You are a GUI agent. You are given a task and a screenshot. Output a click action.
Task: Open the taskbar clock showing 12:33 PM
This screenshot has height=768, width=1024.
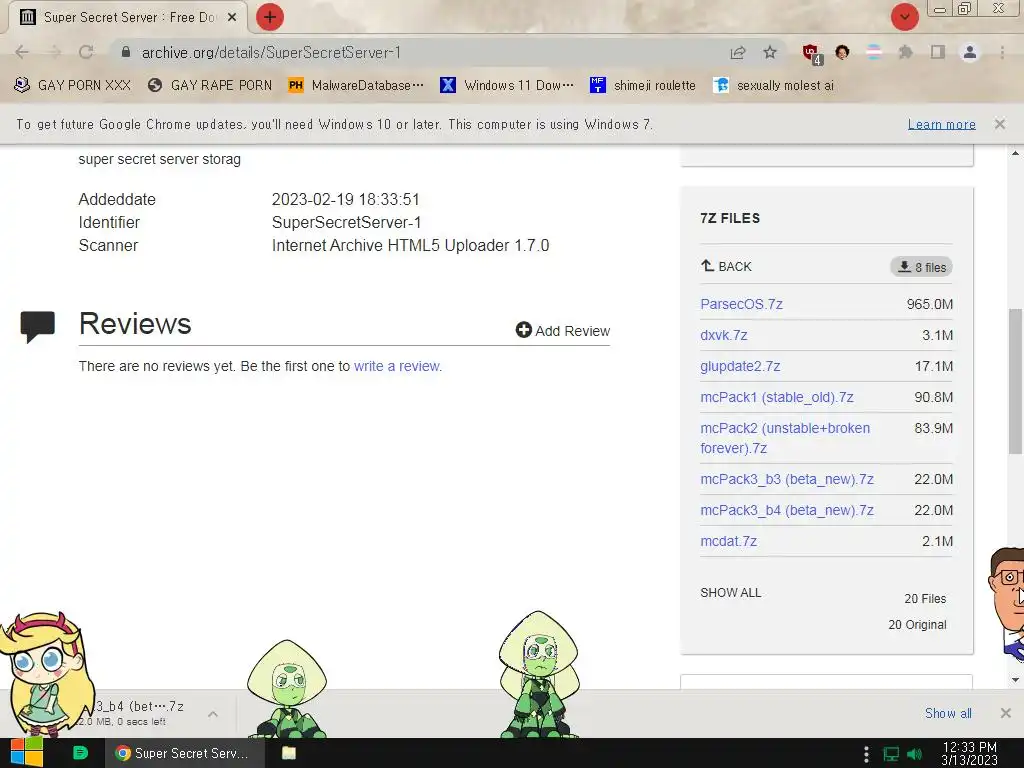coord(970,753)
